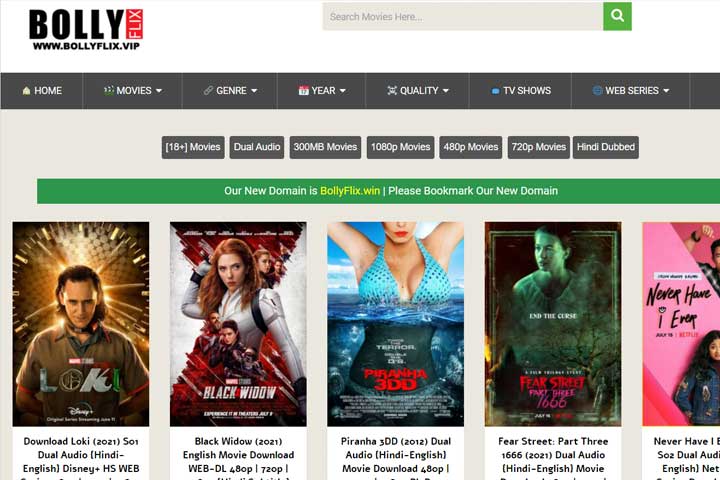Open the WEB SERIES menu item
720x480 pixels.
tap(630, 90)
